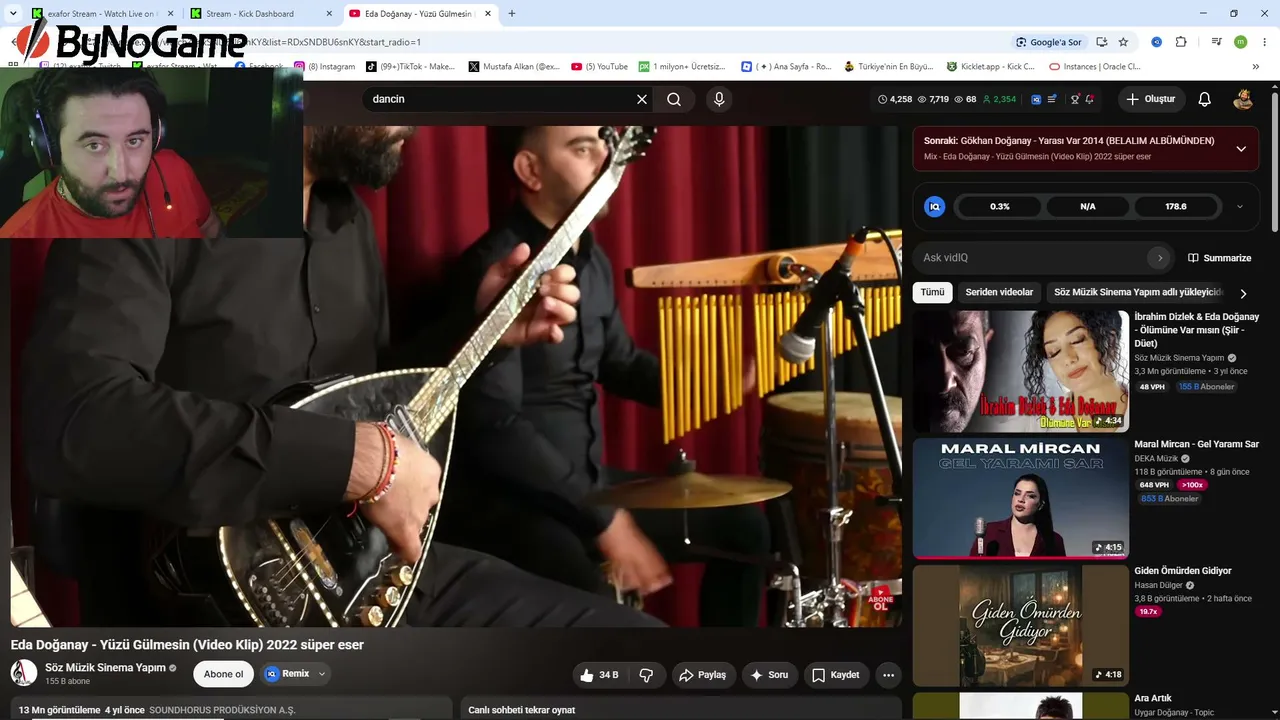This screenshot has width=1280, height=720.
Task: Dislike the video with thumbs down
Action: click(x=646, y=675)
